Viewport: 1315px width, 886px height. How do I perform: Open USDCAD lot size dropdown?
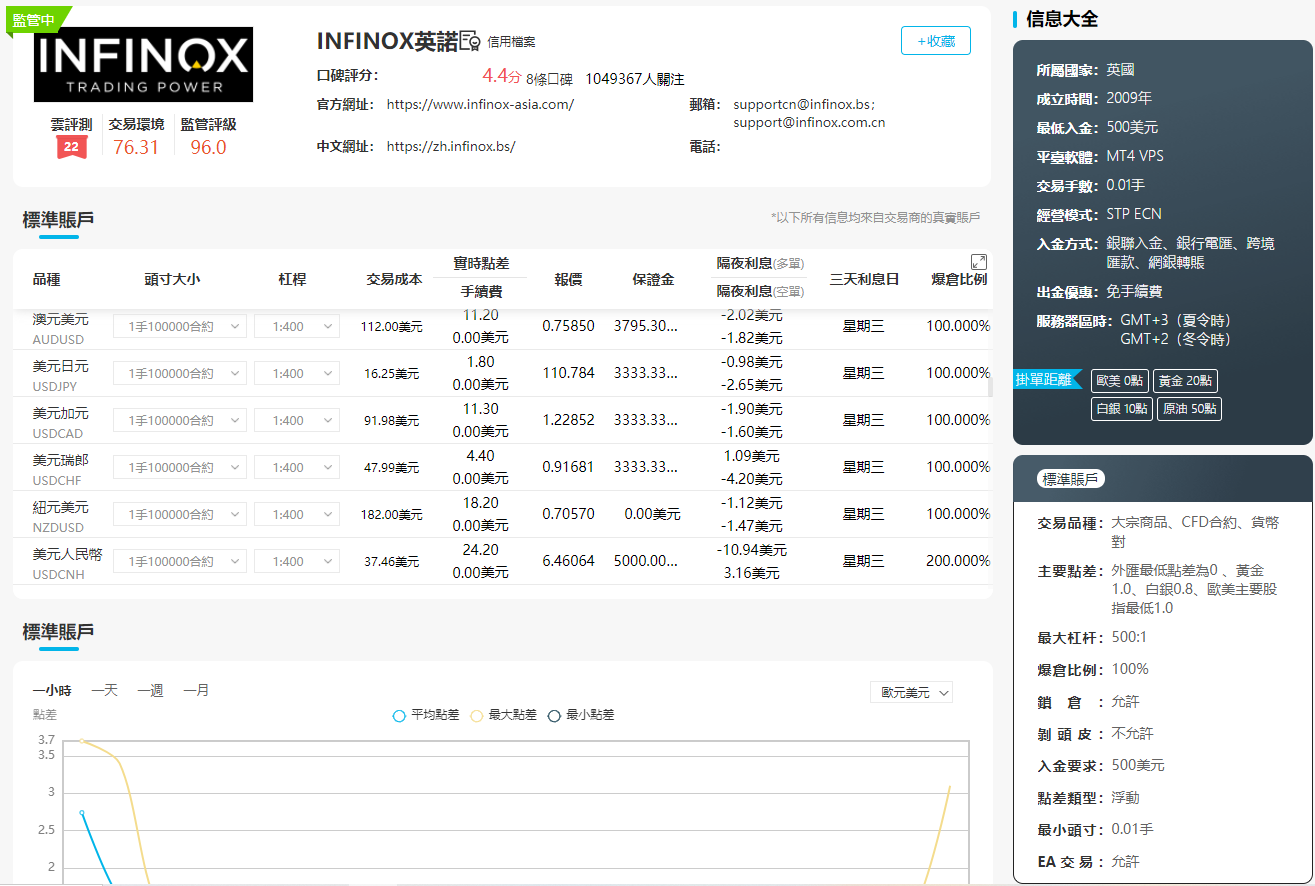point(180,420)
